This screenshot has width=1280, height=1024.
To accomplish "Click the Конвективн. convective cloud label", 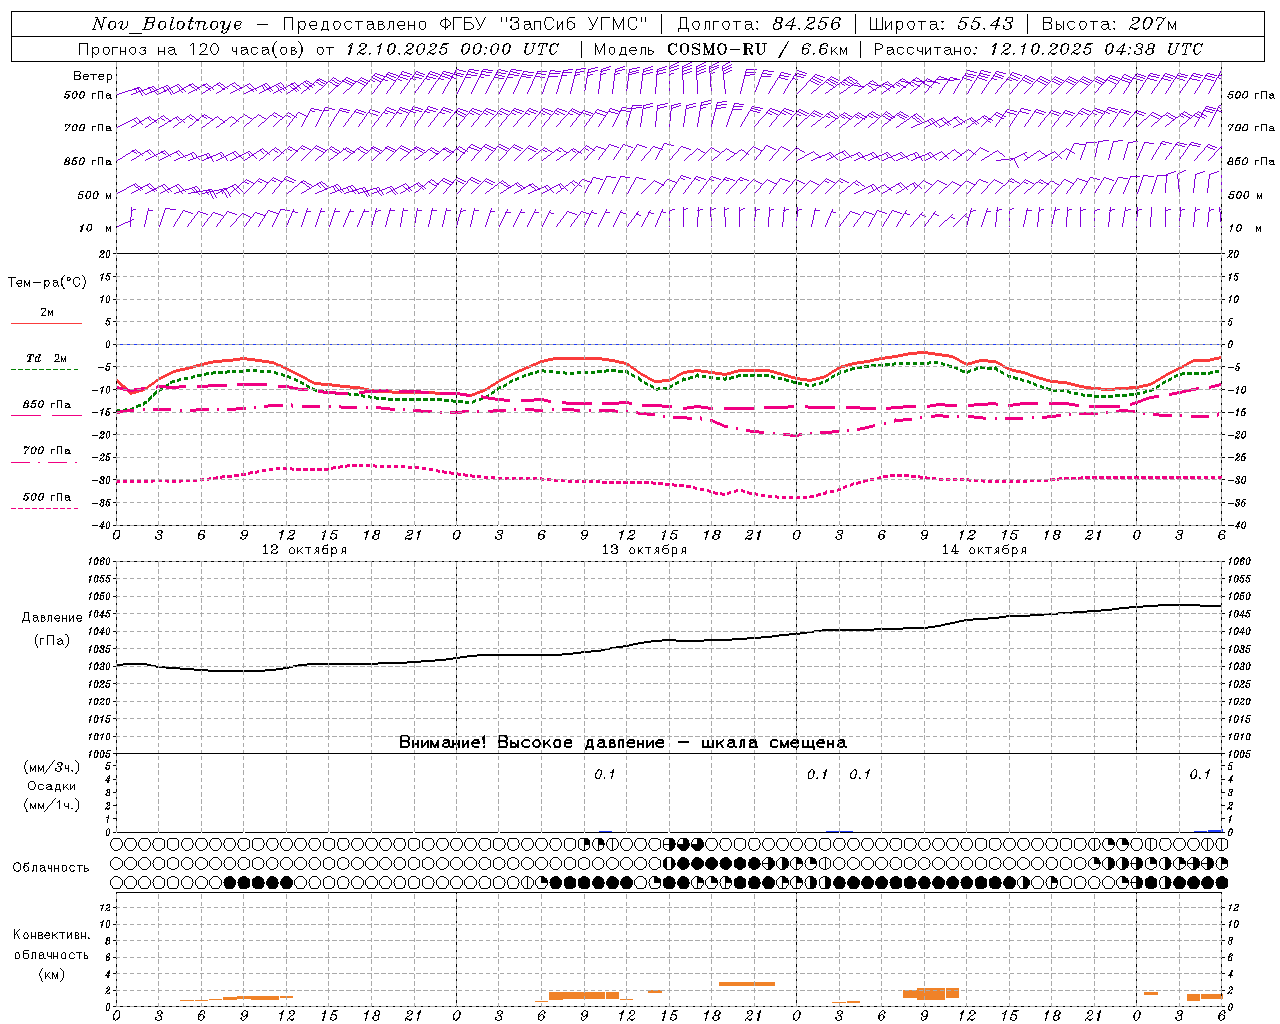I will 51,935.
